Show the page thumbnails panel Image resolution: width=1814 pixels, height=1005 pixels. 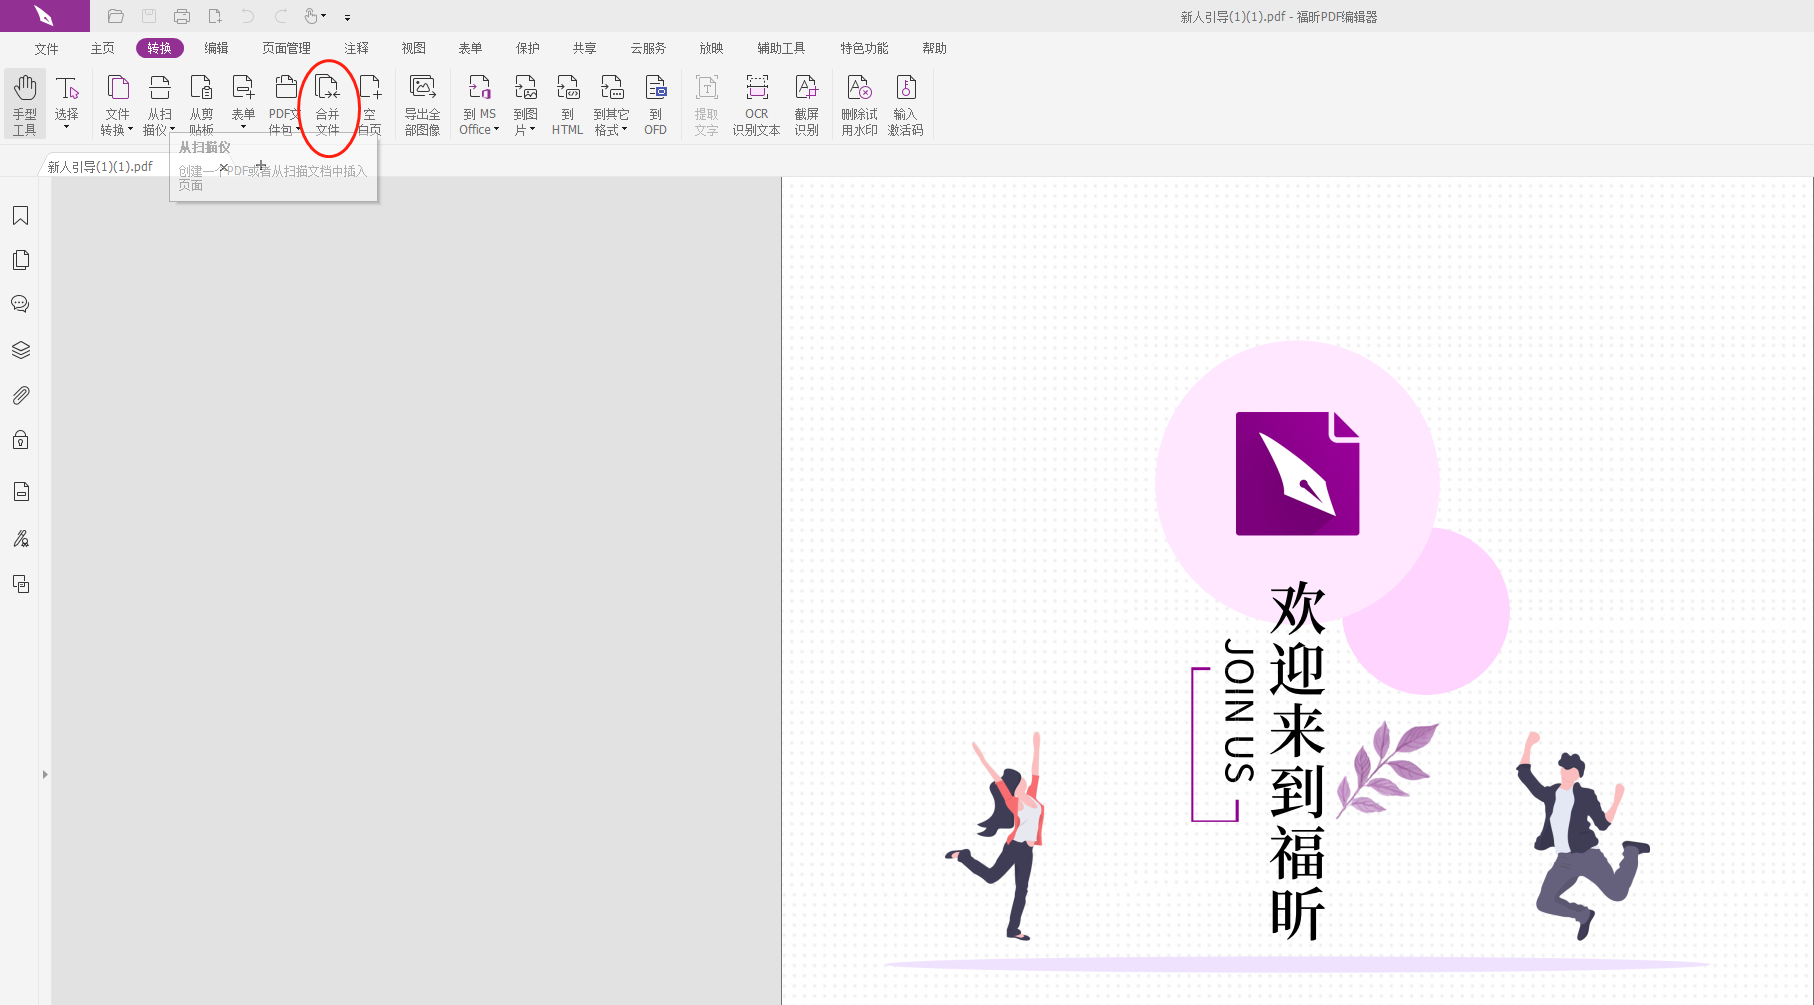pyautogui.click(x=21, y=259)
